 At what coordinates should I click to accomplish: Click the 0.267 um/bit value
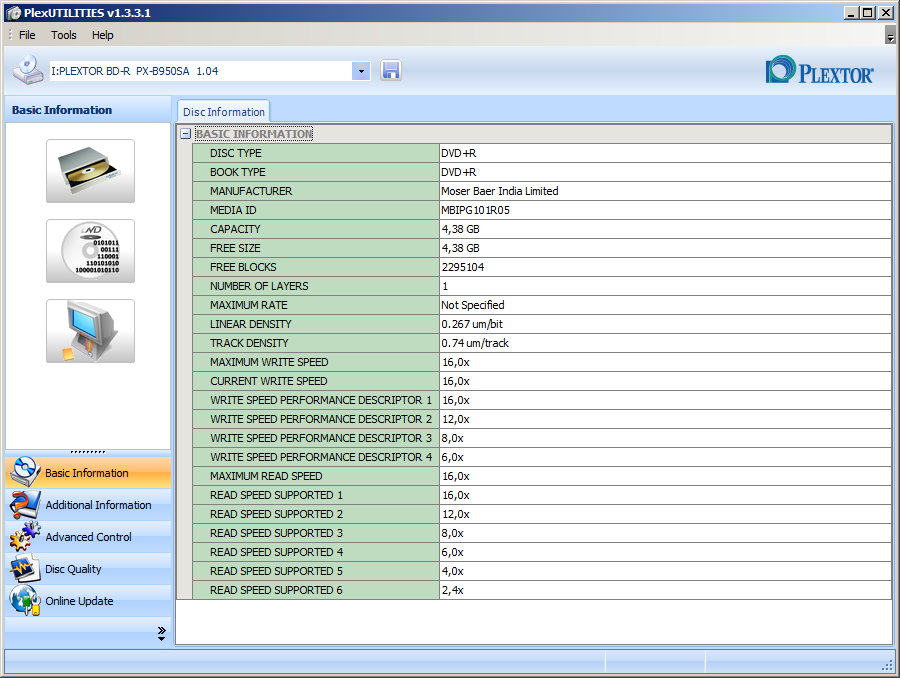click(x=472, y=324)
